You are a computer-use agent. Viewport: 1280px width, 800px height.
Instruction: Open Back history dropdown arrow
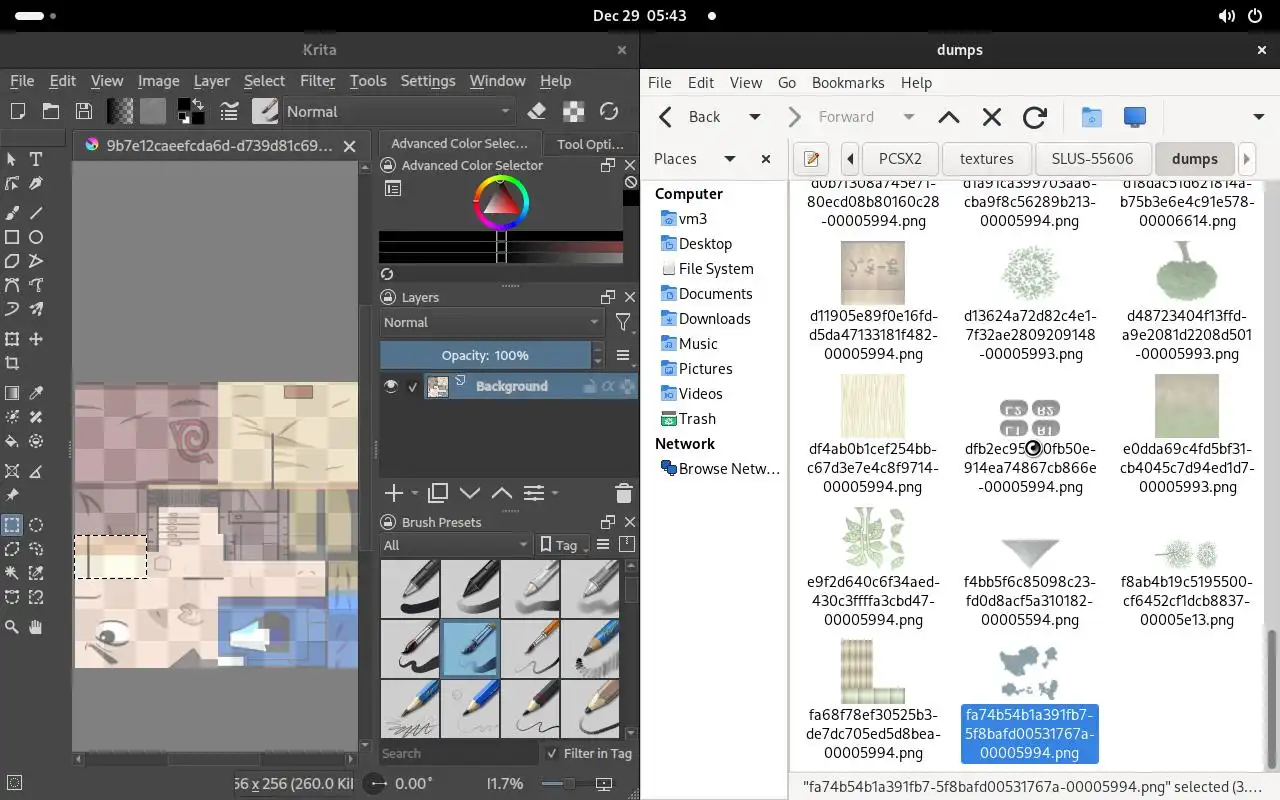pyautogui.click(x=755, y=117)
